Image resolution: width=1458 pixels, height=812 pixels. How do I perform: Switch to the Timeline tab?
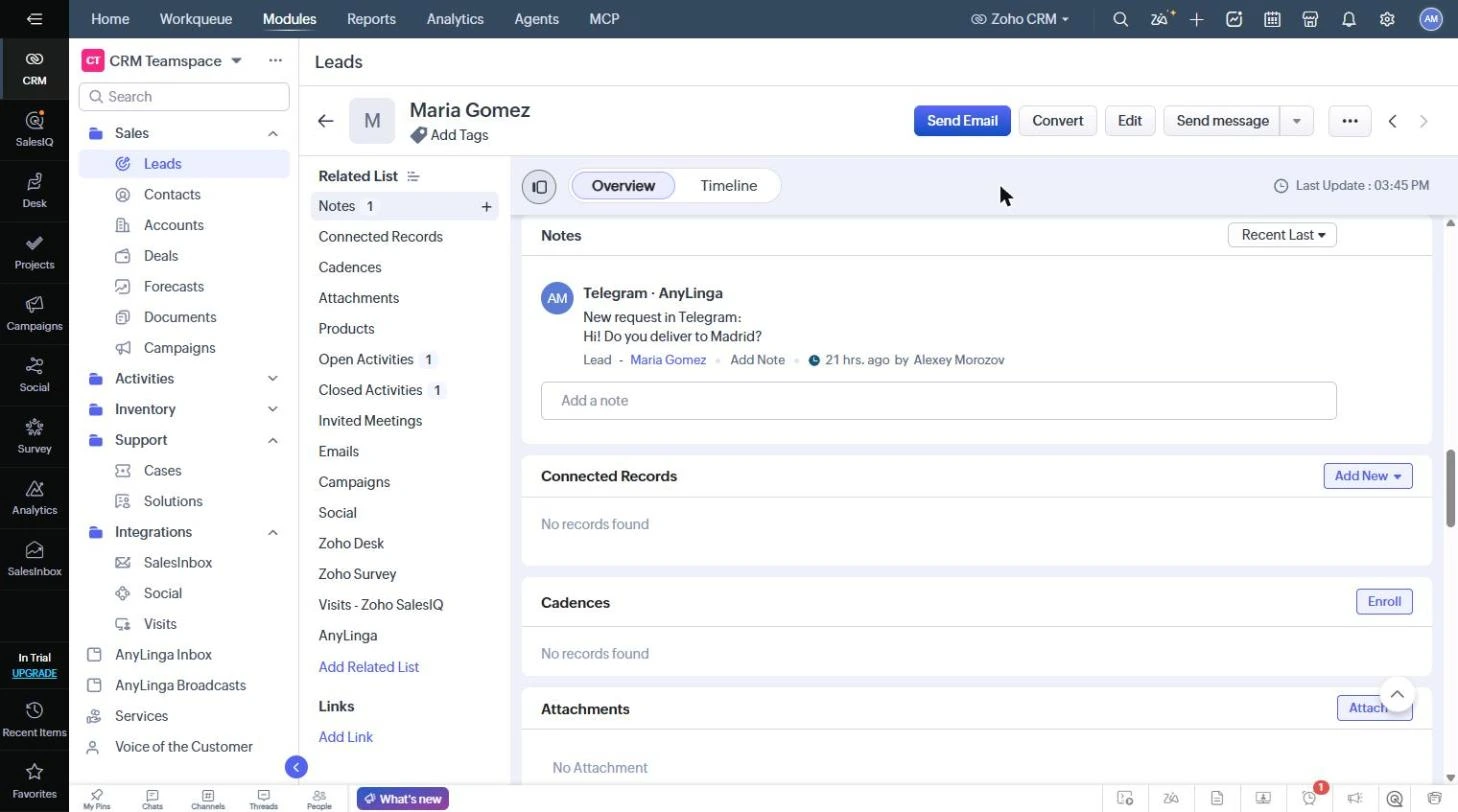click(728, 186)
